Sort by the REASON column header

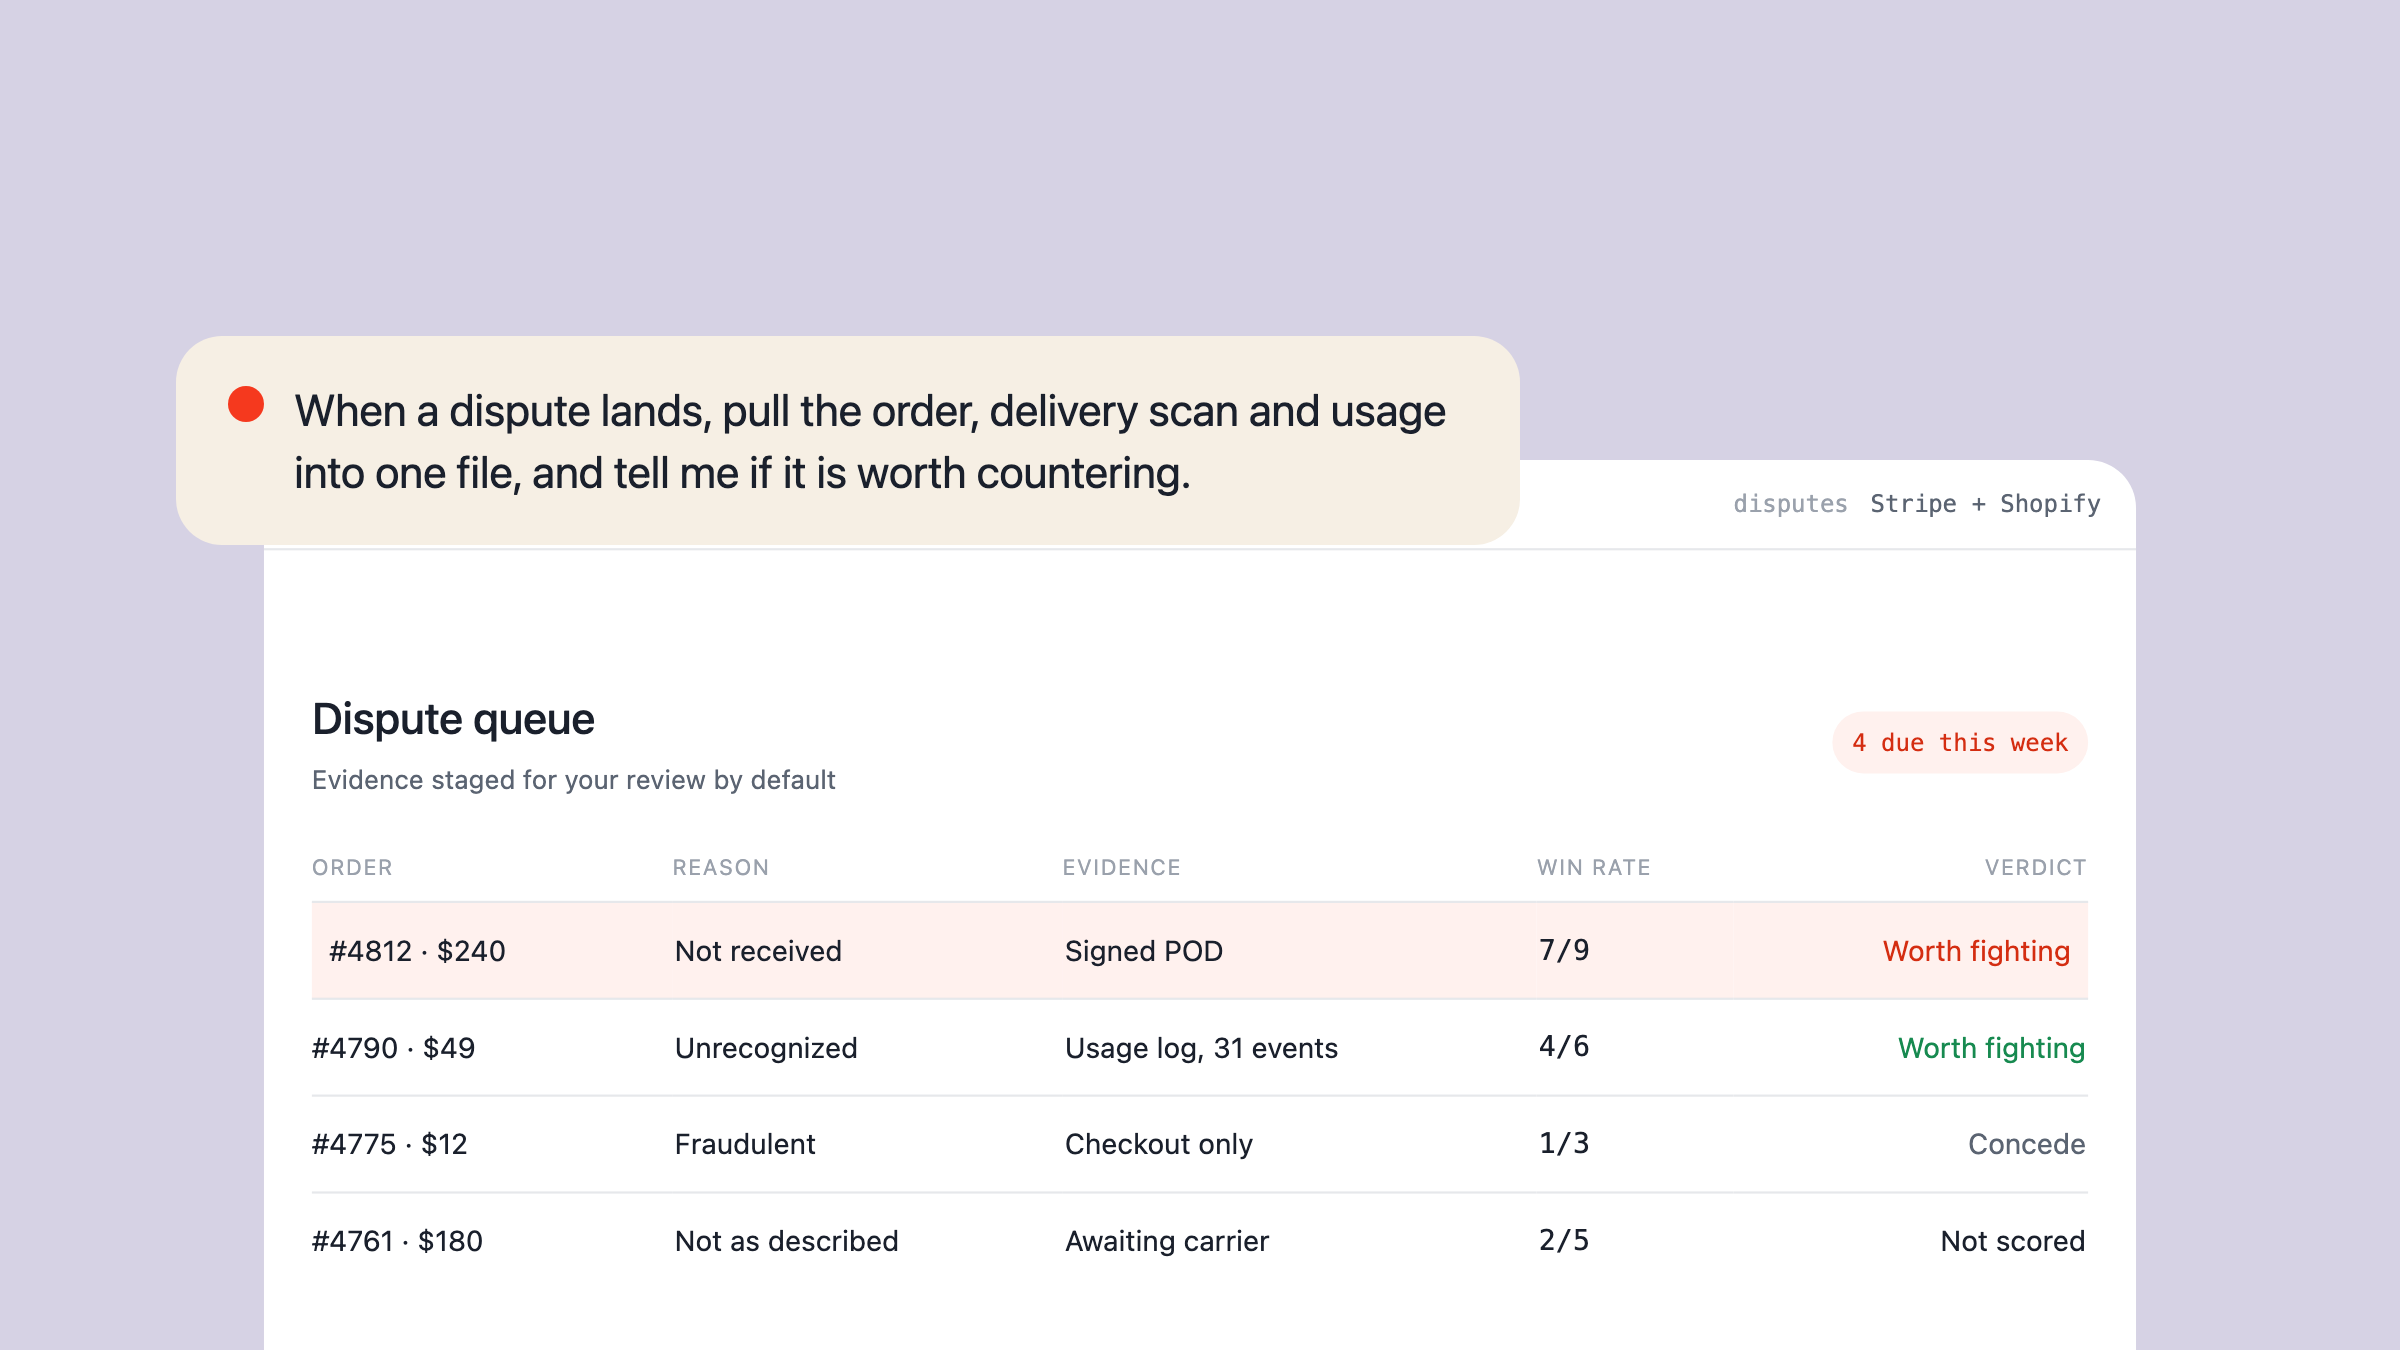coord(720,868)
